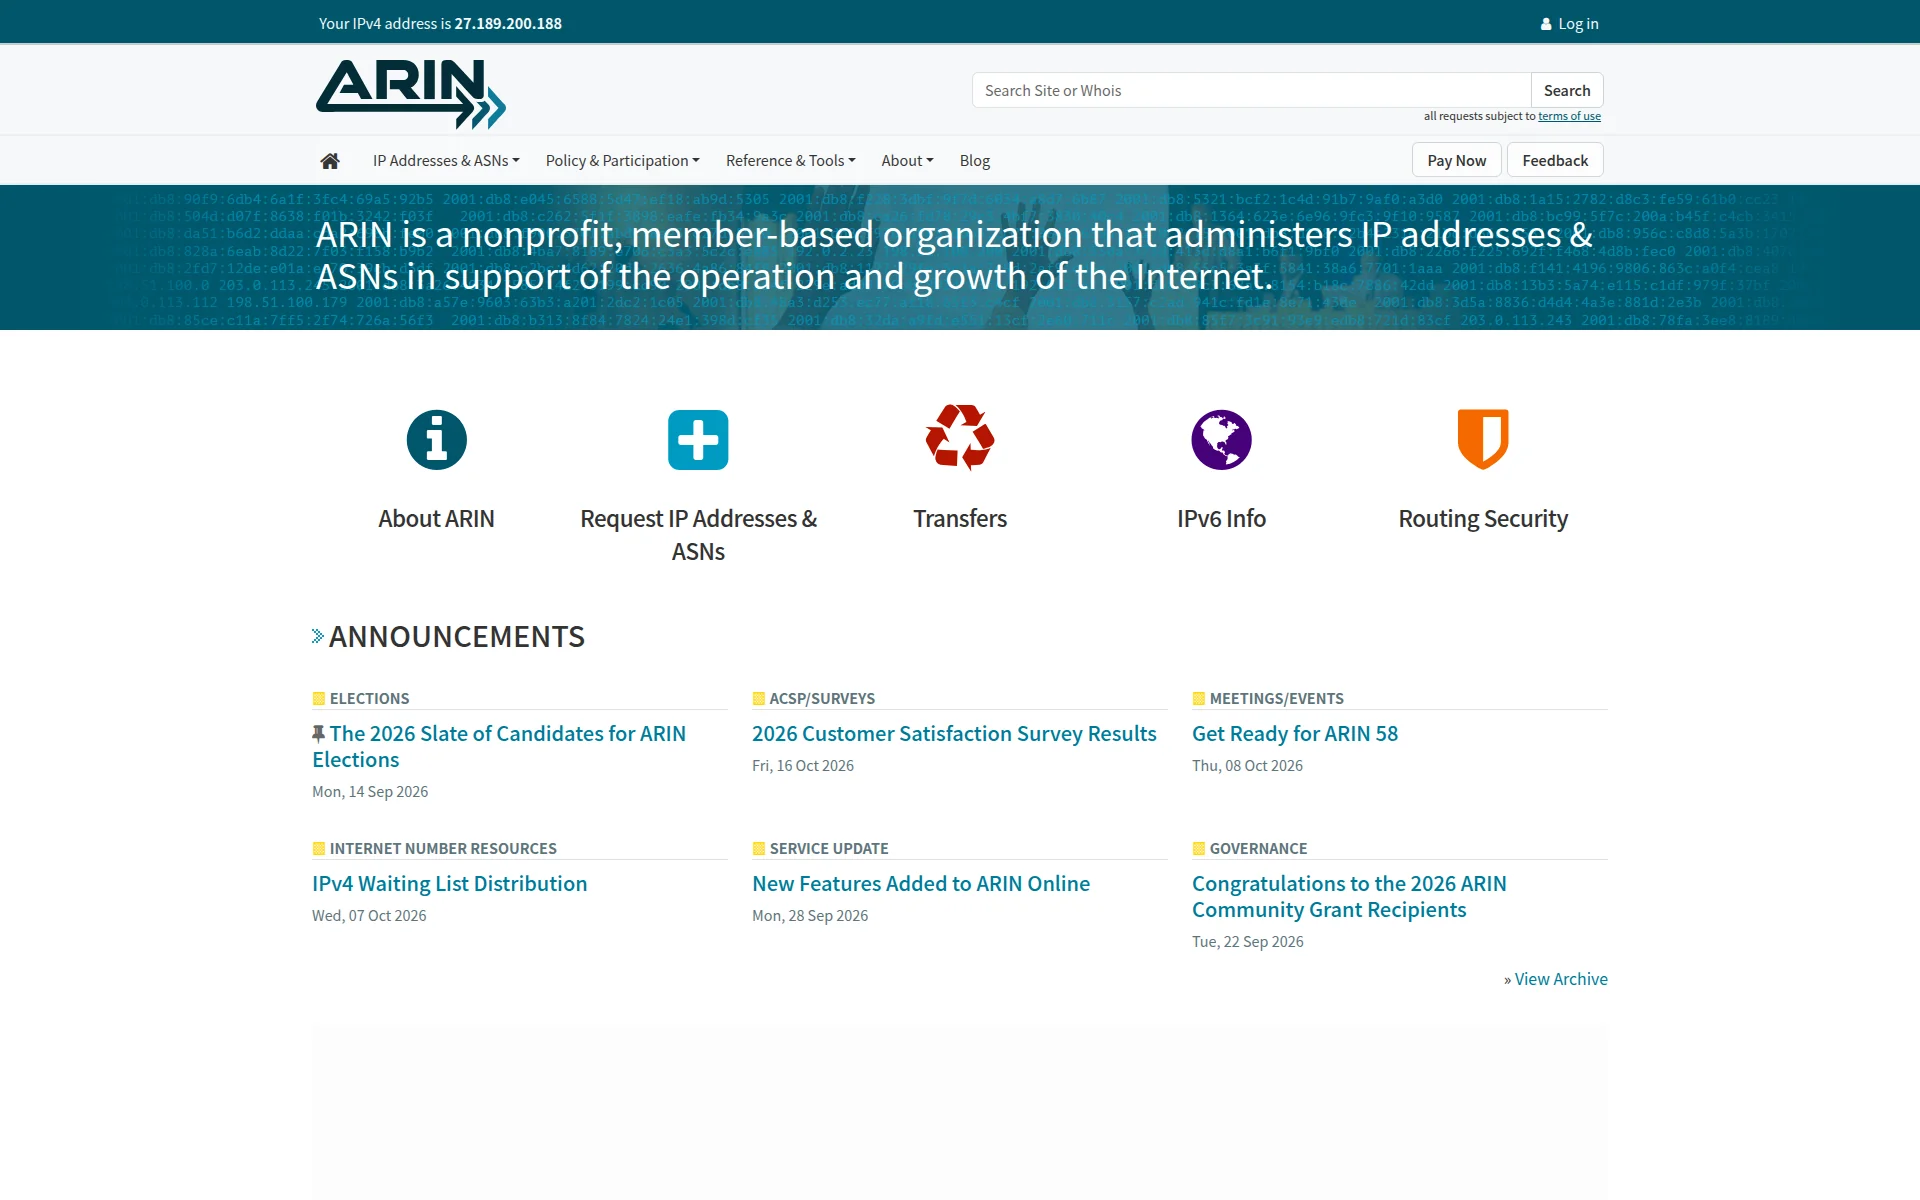The width and height of the screenshot is (1920, 1200).
Task: Open Get Ready for ARIN 58
Action: click(x=1295, y=734)
